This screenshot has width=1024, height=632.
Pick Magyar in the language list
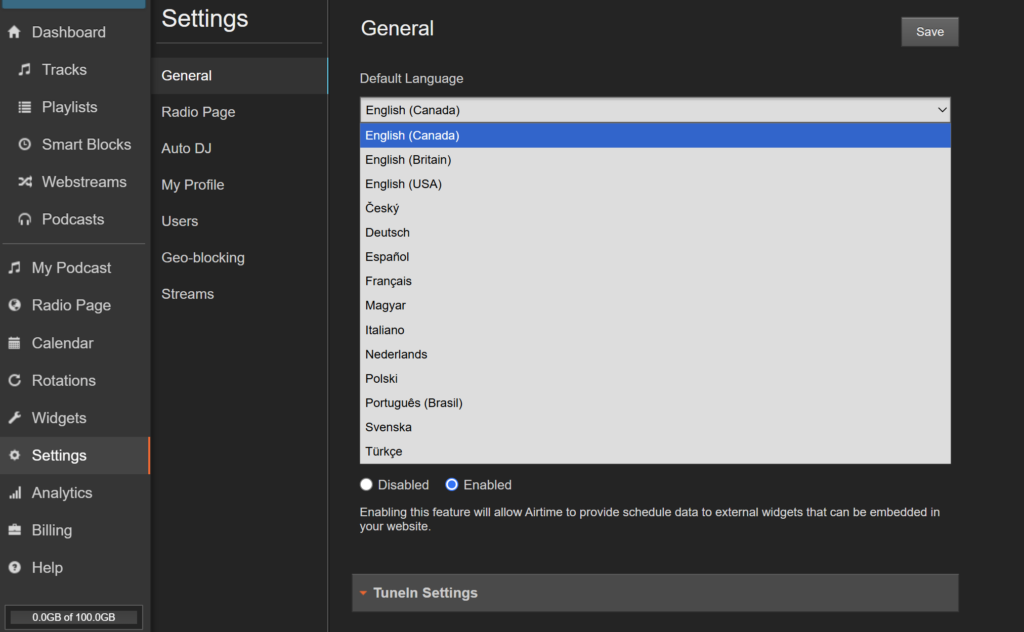pyautogui.click(x=655, y=306)
